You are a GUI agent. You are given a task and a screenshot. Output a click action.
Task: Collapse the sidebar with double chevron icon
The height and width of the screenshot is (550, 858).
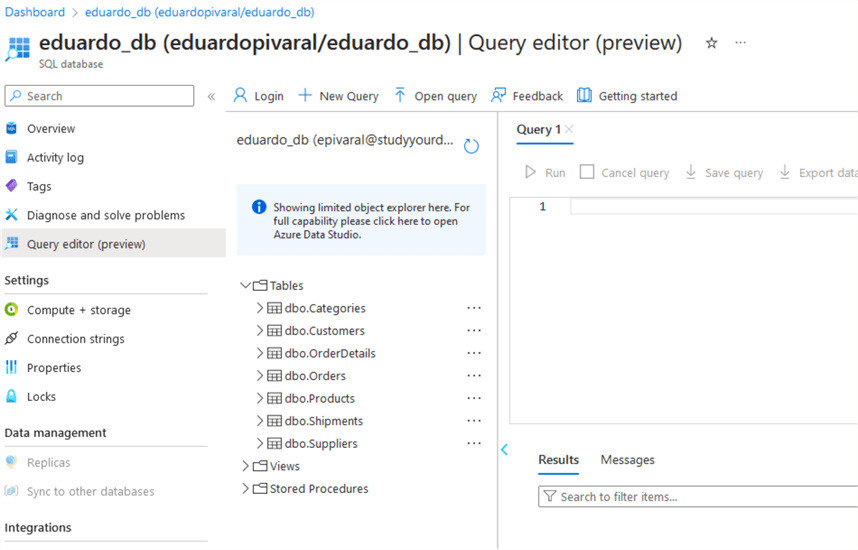pyautogui.click(x=211, y=97)
